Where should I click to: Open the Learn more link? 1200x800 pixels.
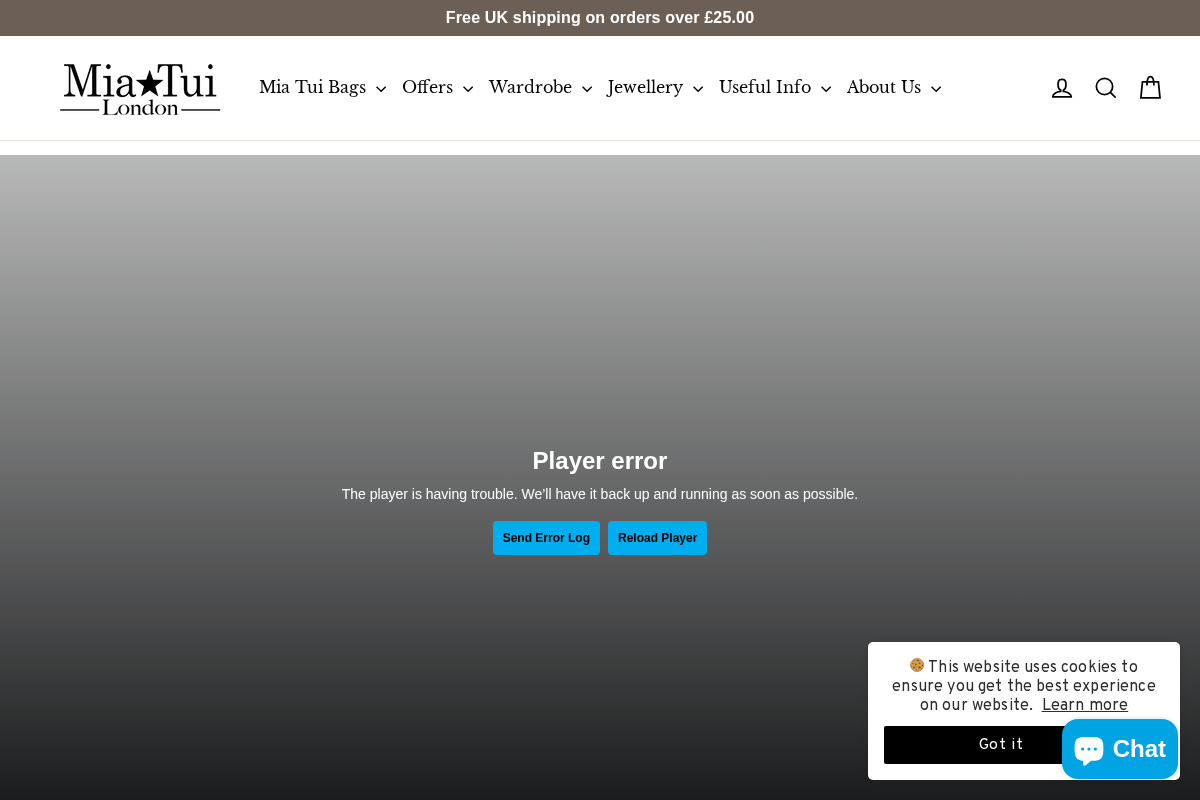(x=1085, y=705)
